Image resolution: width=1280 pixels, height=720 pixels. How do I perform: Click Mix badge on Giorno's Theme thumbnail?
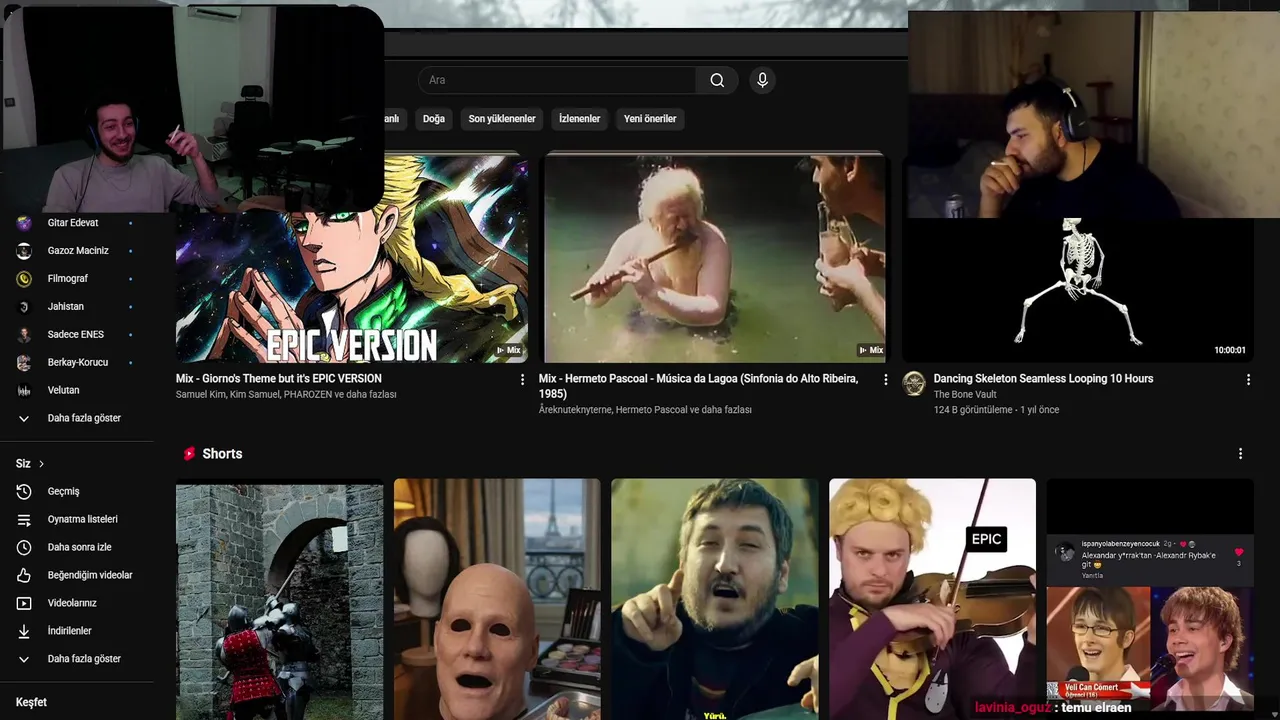[x=508, y=350]
